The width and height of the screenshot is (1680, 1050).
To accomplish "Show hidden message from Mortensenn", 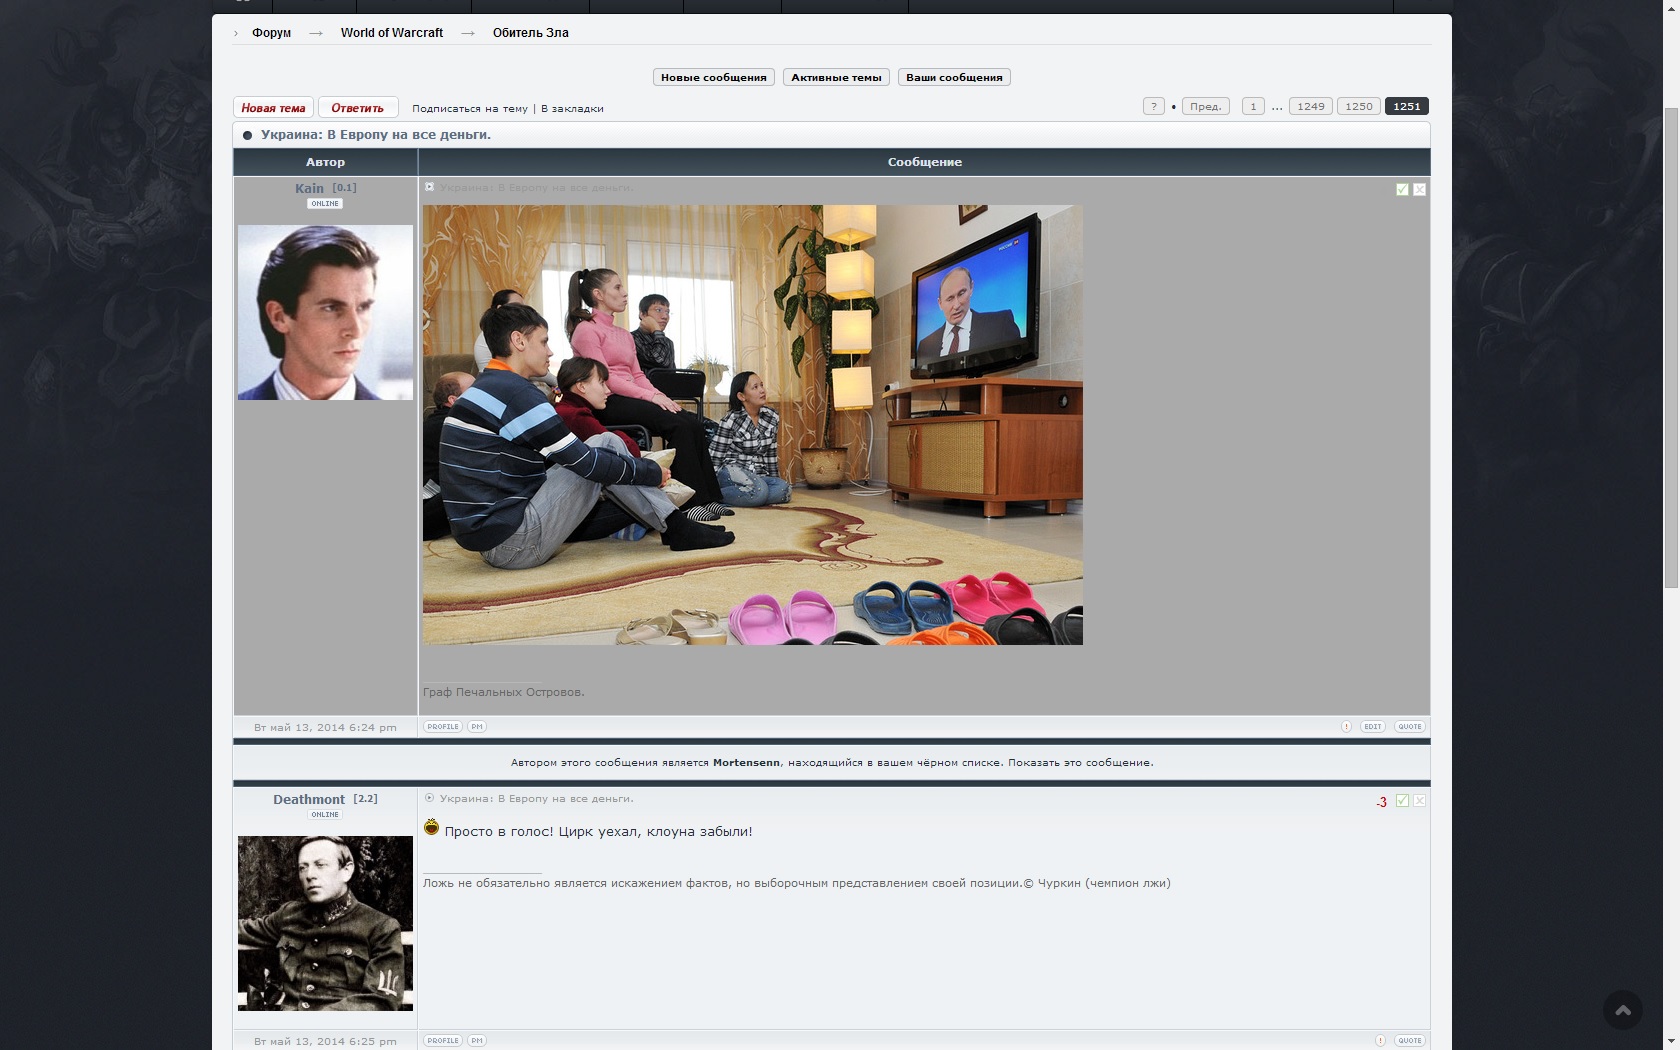I will coord(1080,763).
